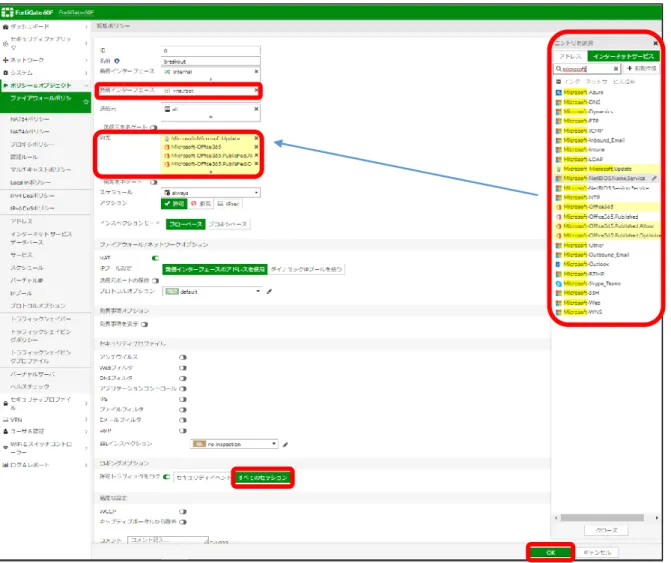This screenshot has height=563, width=671.
Task: Edit the protocol options pencil icon
Action: tap(269, 292)
